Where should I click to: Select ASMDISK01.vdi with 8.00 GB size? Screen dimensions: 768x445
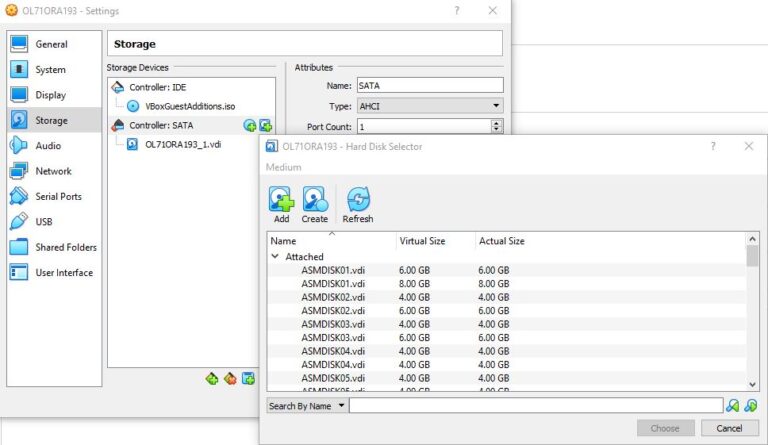coord(507,284)
